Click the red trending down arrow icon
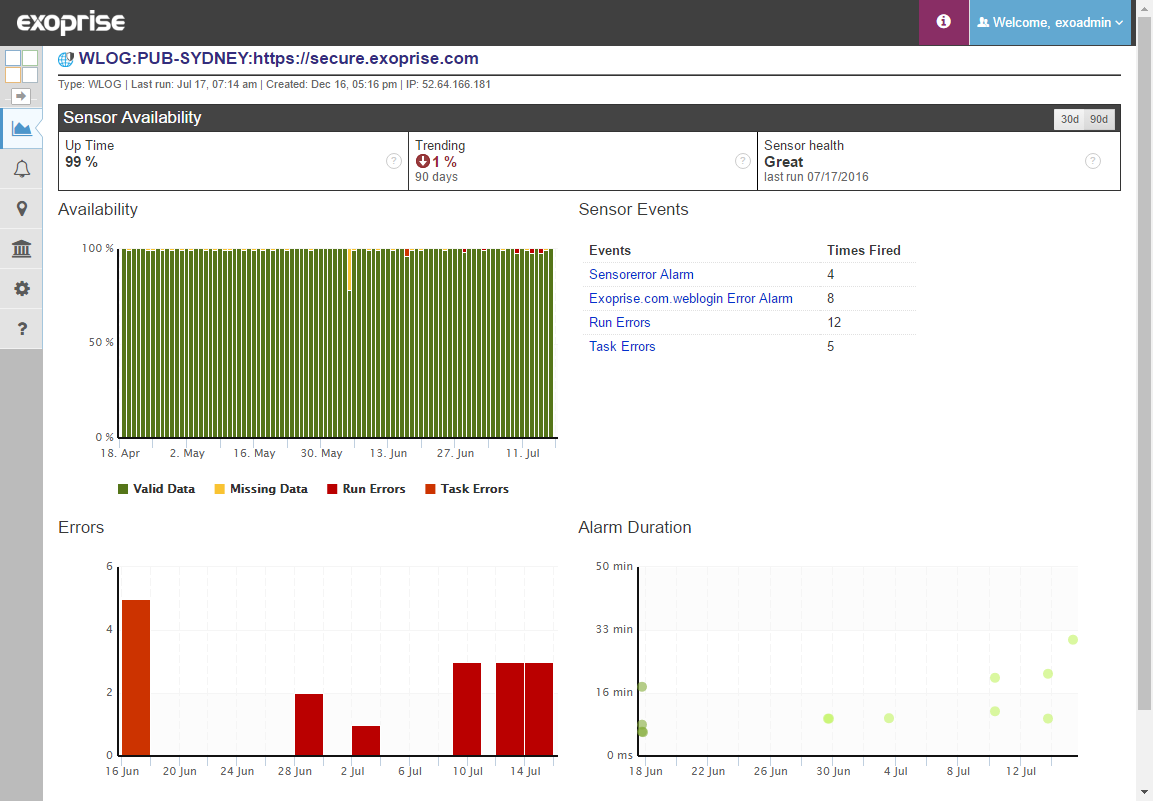Screen dimensions: 1153x801 click(423, 161)
